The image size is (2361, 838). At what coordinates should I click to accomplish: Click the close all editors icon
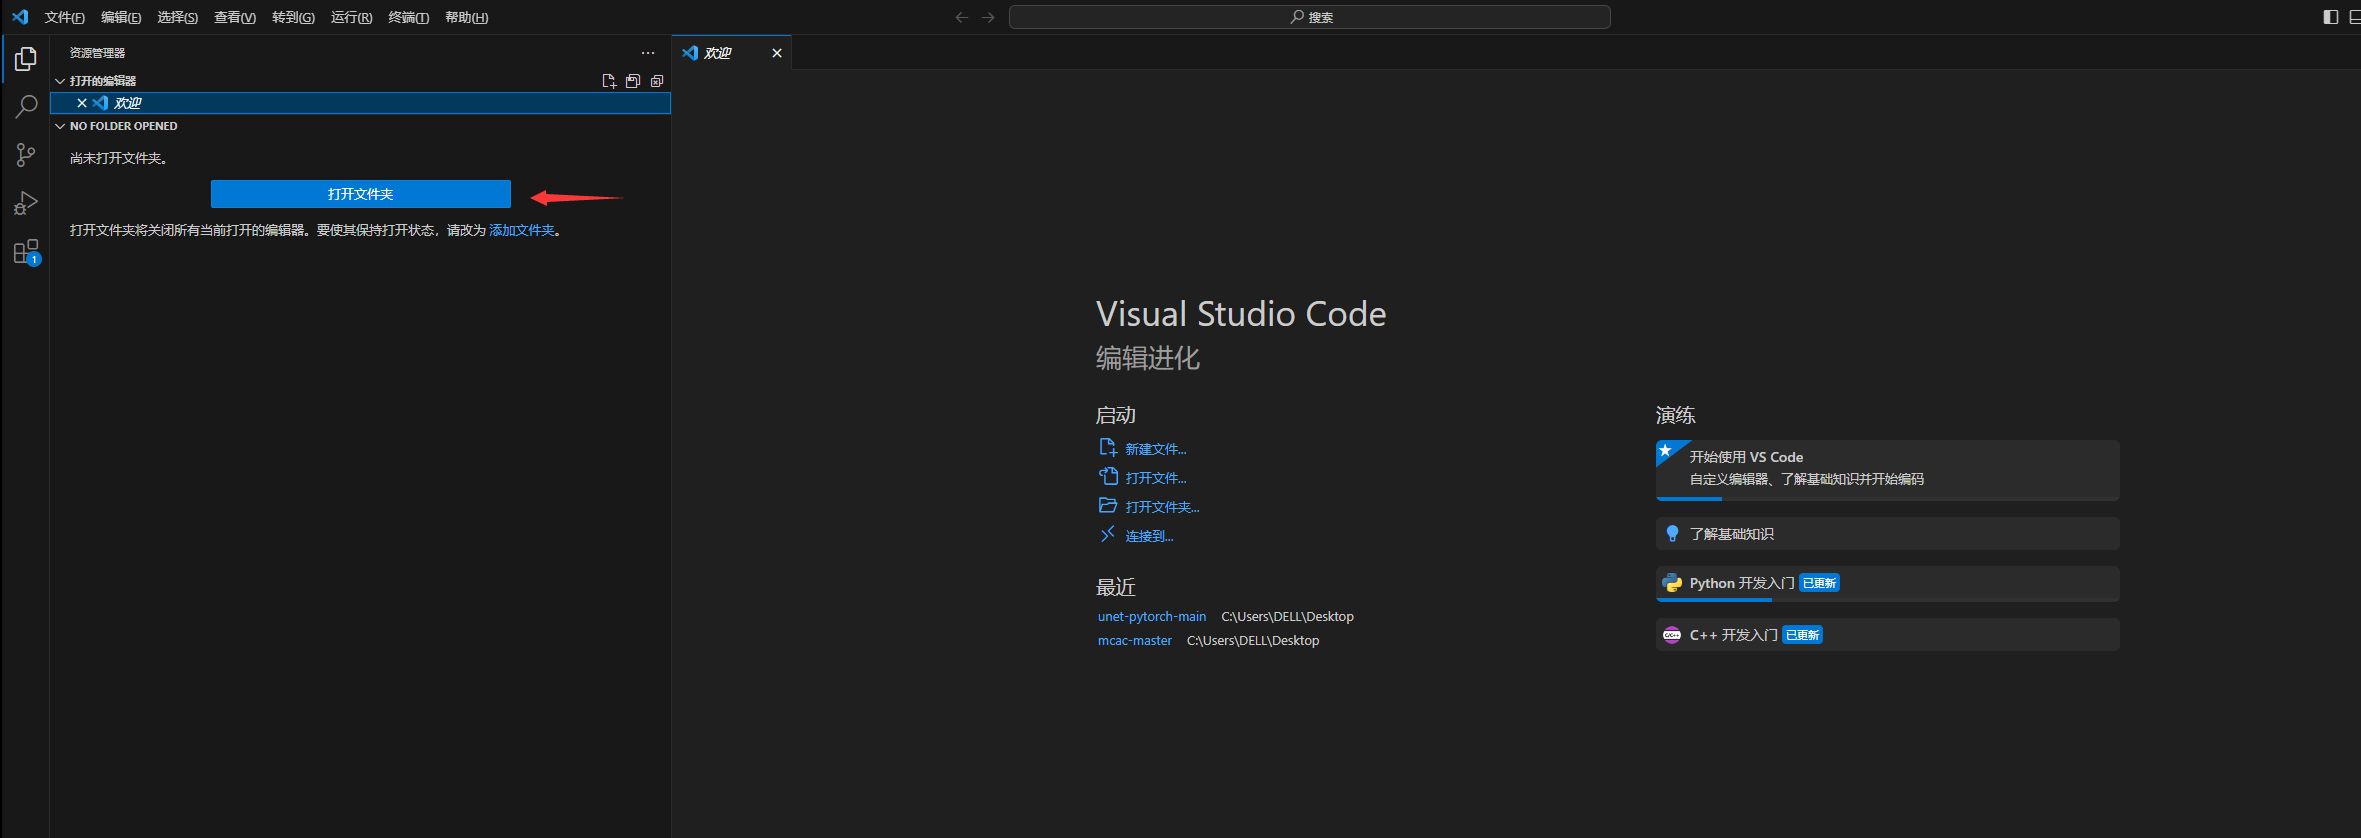[x=657, y=81]
